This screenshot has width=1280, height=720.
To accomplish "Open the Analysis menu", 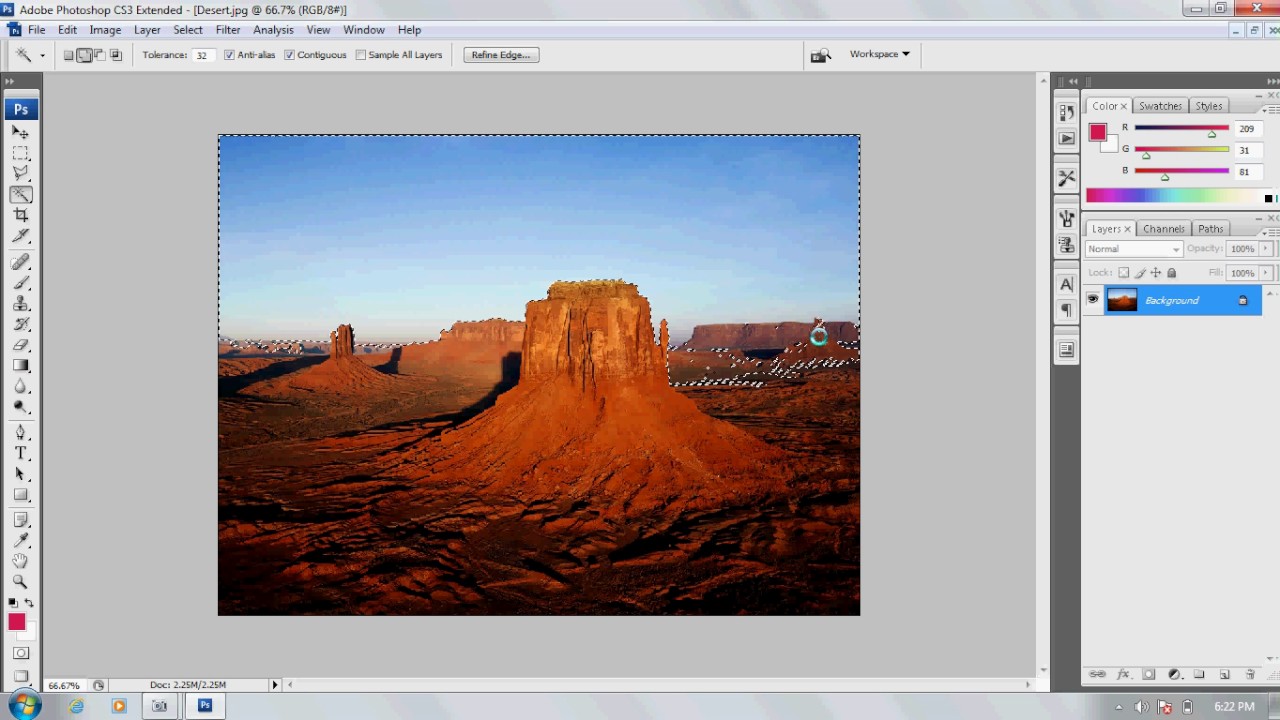I will (x=273, y=30).
